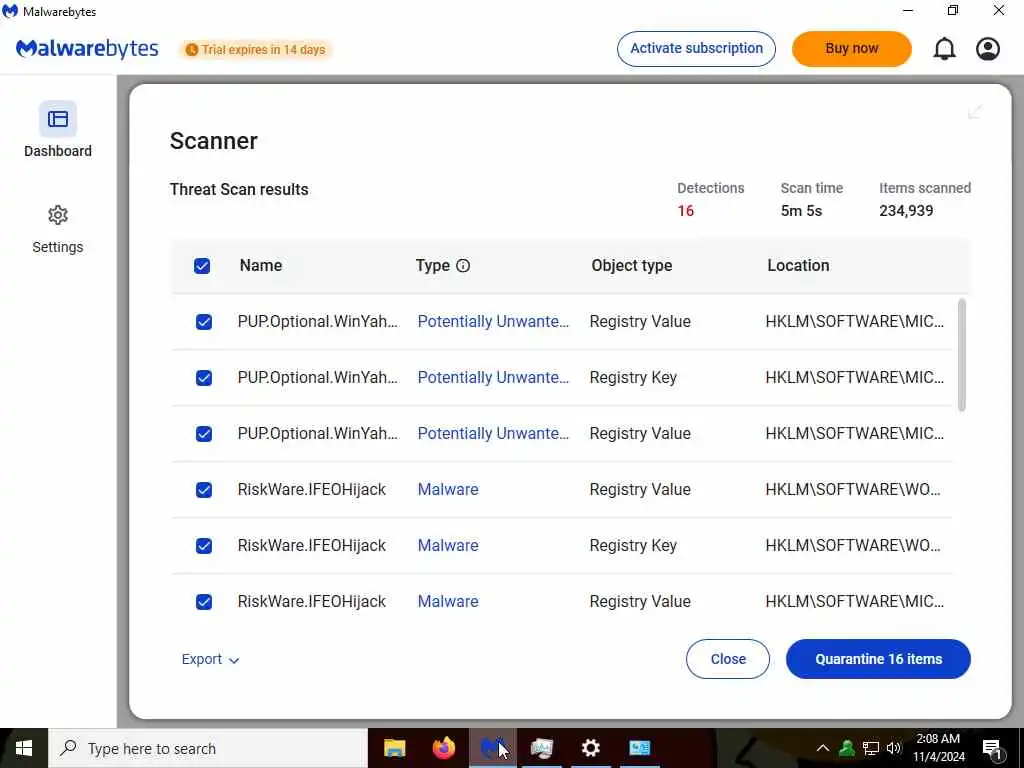Open Potentially Unwanted link in third row
This screenshot has height=768, width=1024.
coord(493,434)
